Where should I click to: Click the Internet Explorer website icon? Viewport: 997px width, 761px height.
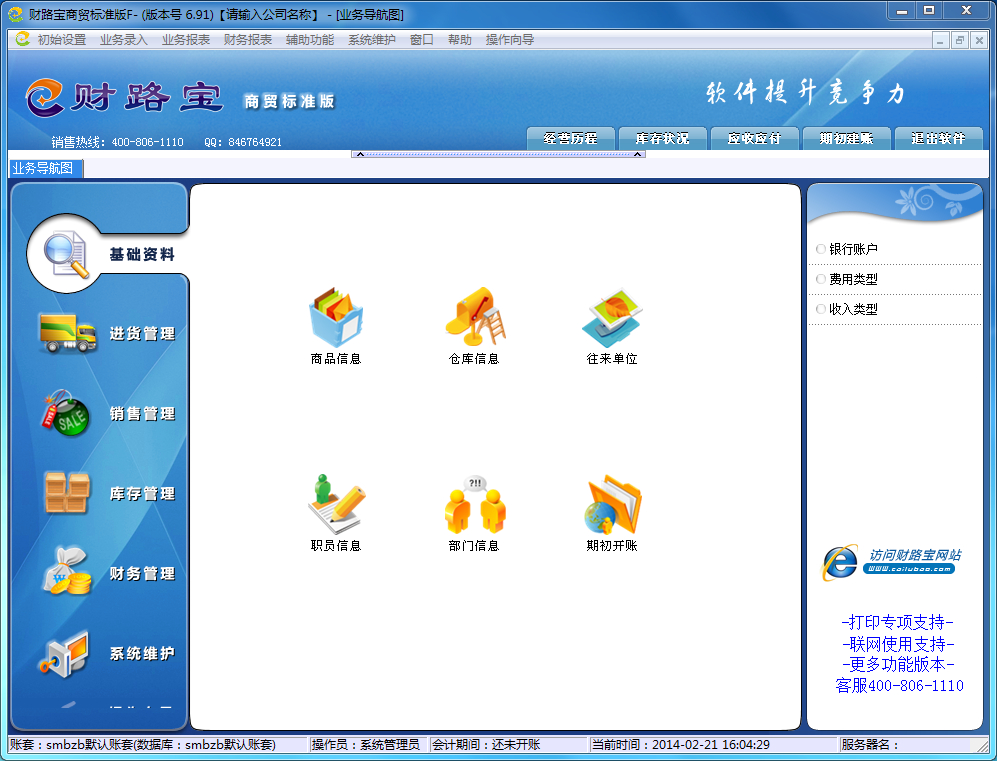point(840,562)
